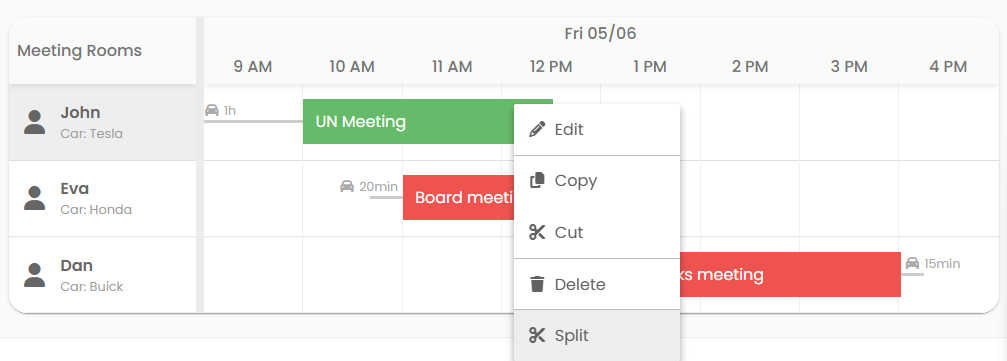Click the scissors icon beside Split
Screen dimensions: 1007x361
point(537,335)
